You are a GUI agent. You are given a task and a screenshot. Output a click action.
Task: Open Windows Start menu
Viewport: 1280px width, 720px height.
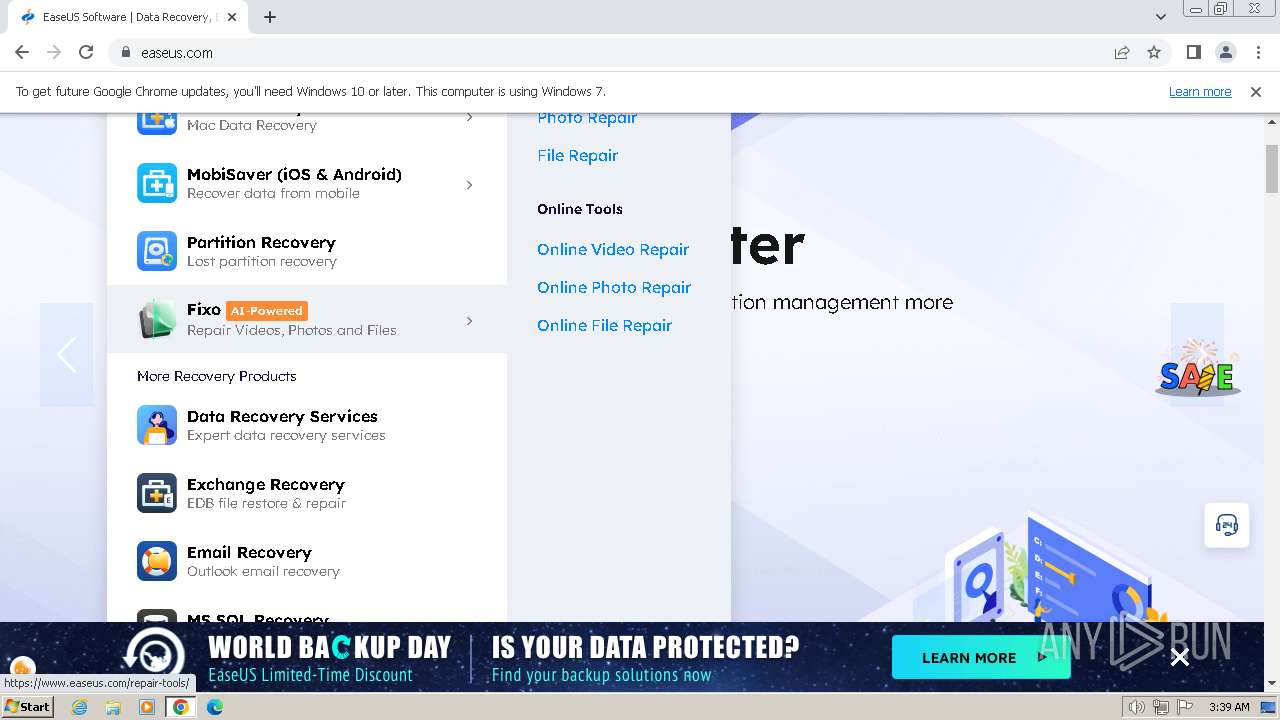[27, 707]
